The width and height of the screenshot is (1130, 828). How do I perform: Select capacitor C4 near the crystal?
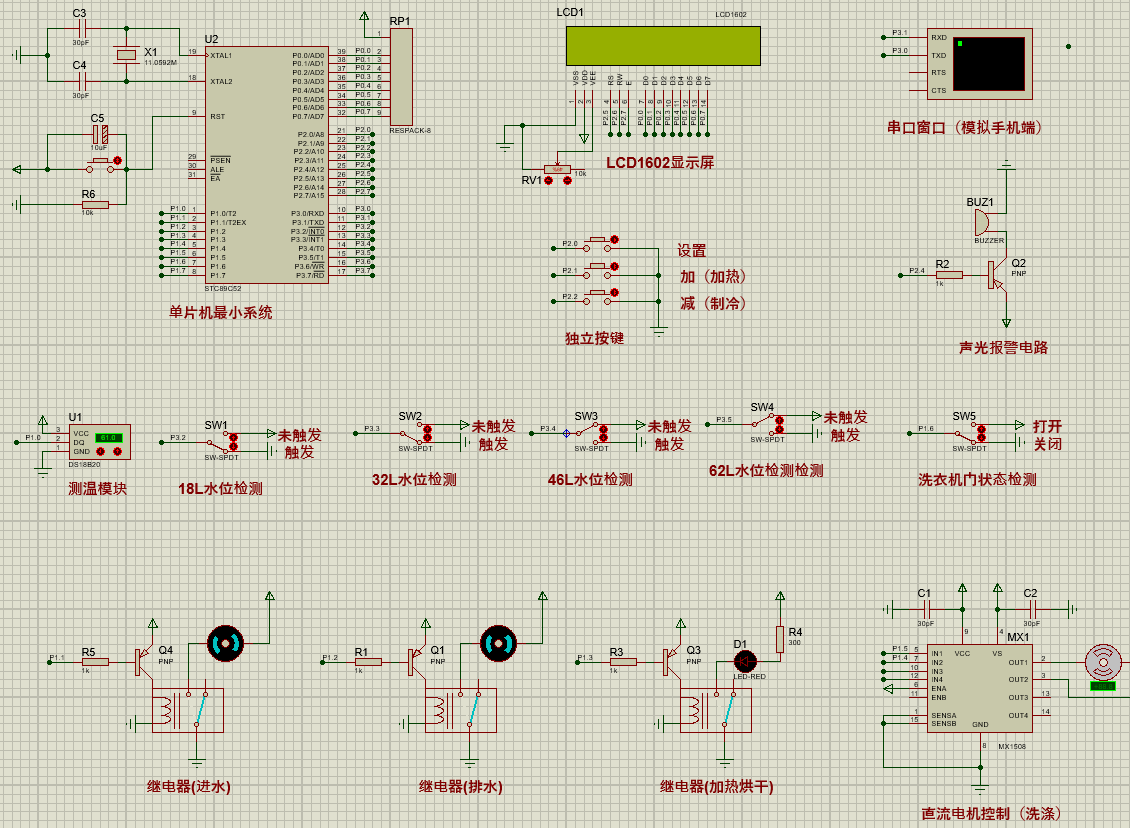coord(80,81)
